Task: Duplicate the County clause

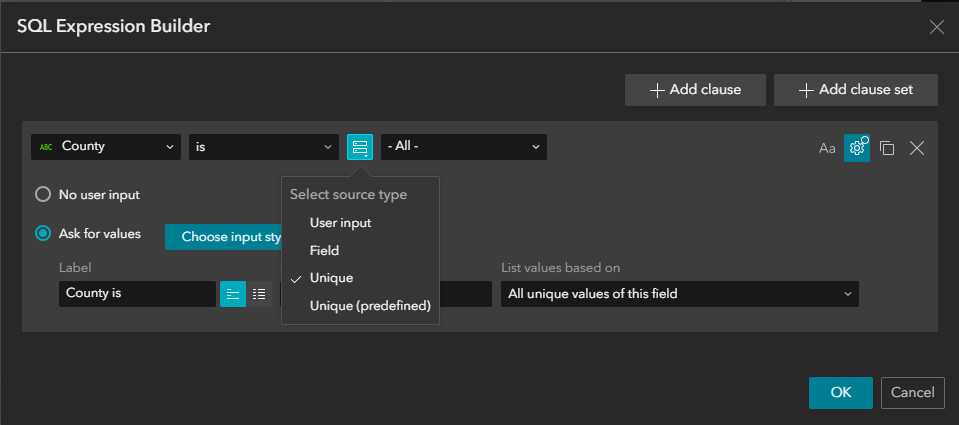Action: point(887,148)
